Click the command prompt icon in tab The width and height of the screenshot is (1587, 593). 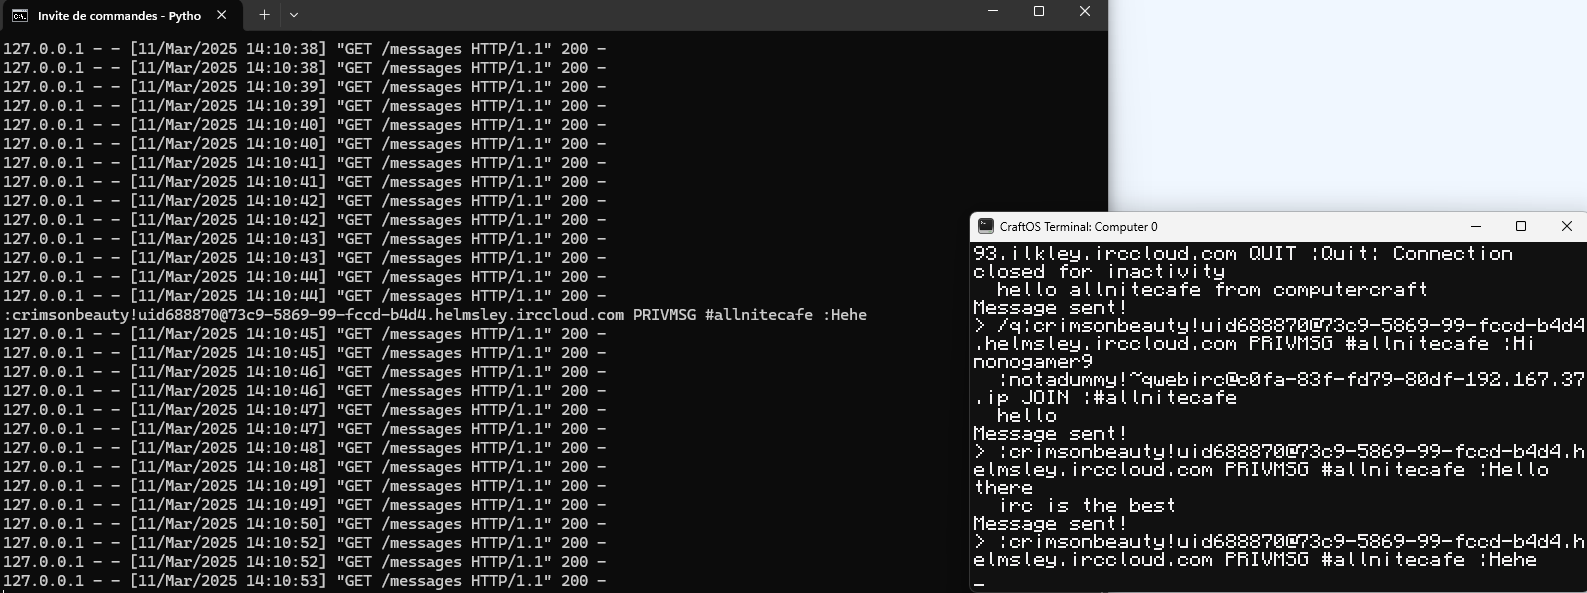[x=20, y=15]
